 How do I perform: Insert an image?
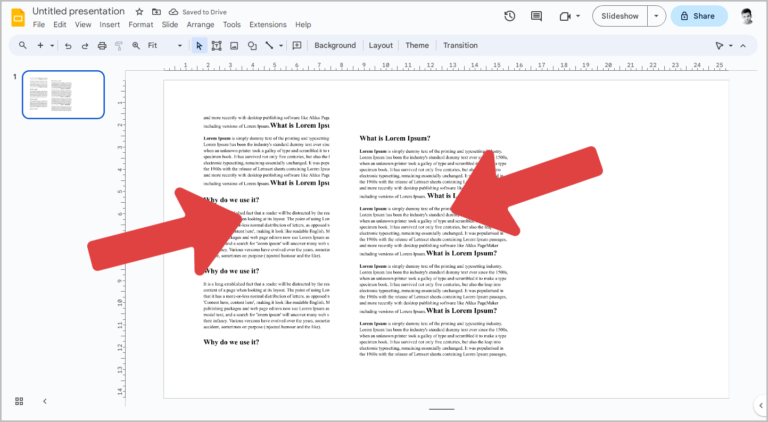point(234,46)
